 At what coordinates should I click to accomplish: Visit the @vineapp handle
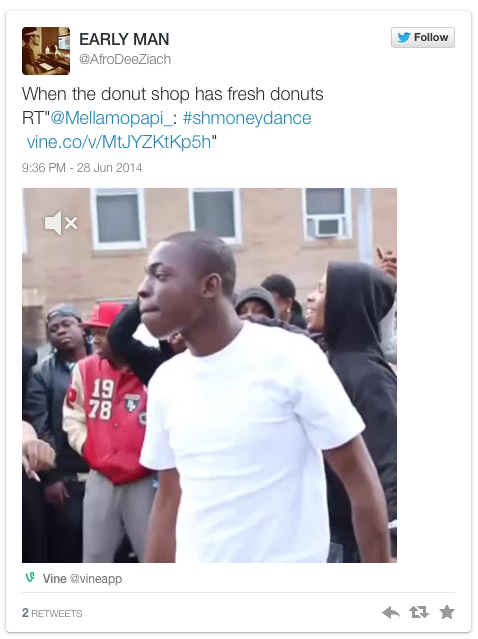96,579
